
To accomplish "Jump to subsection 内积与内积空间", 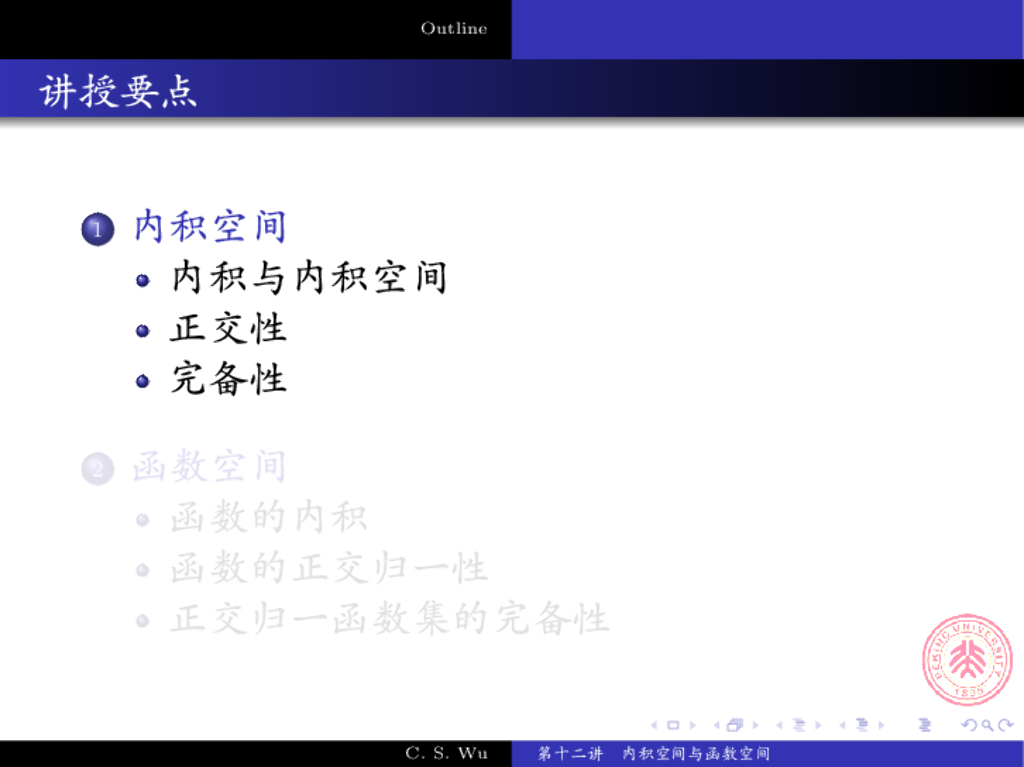I will (x=309, y=278).
